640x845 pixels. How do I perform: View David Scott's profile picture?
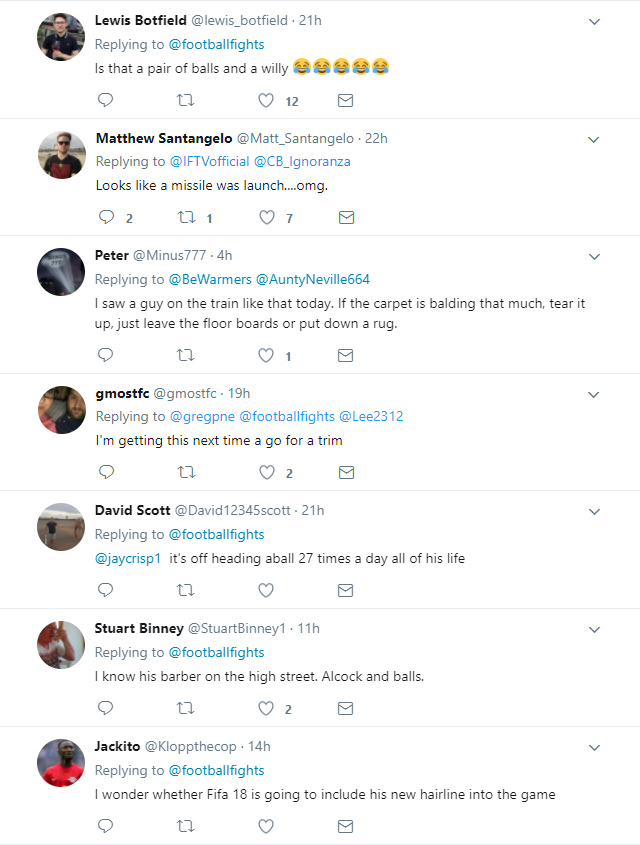pos(60,526)
